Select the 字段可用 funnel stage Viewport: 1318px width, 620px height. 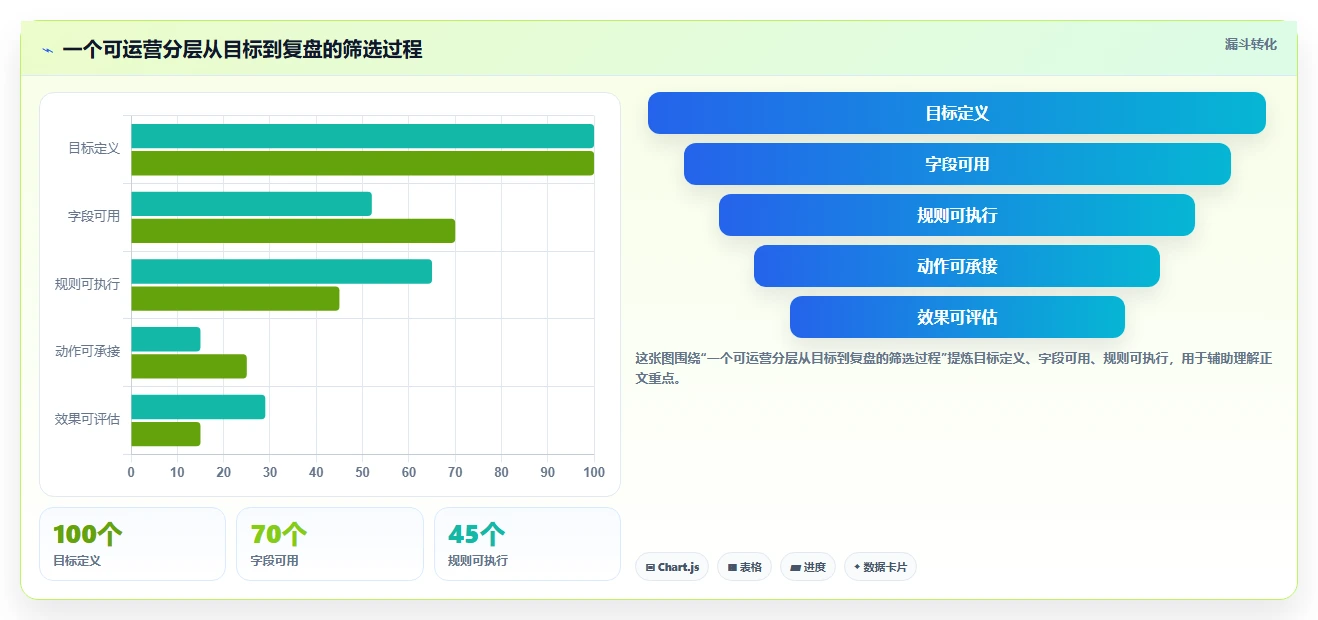coord(957,164)
